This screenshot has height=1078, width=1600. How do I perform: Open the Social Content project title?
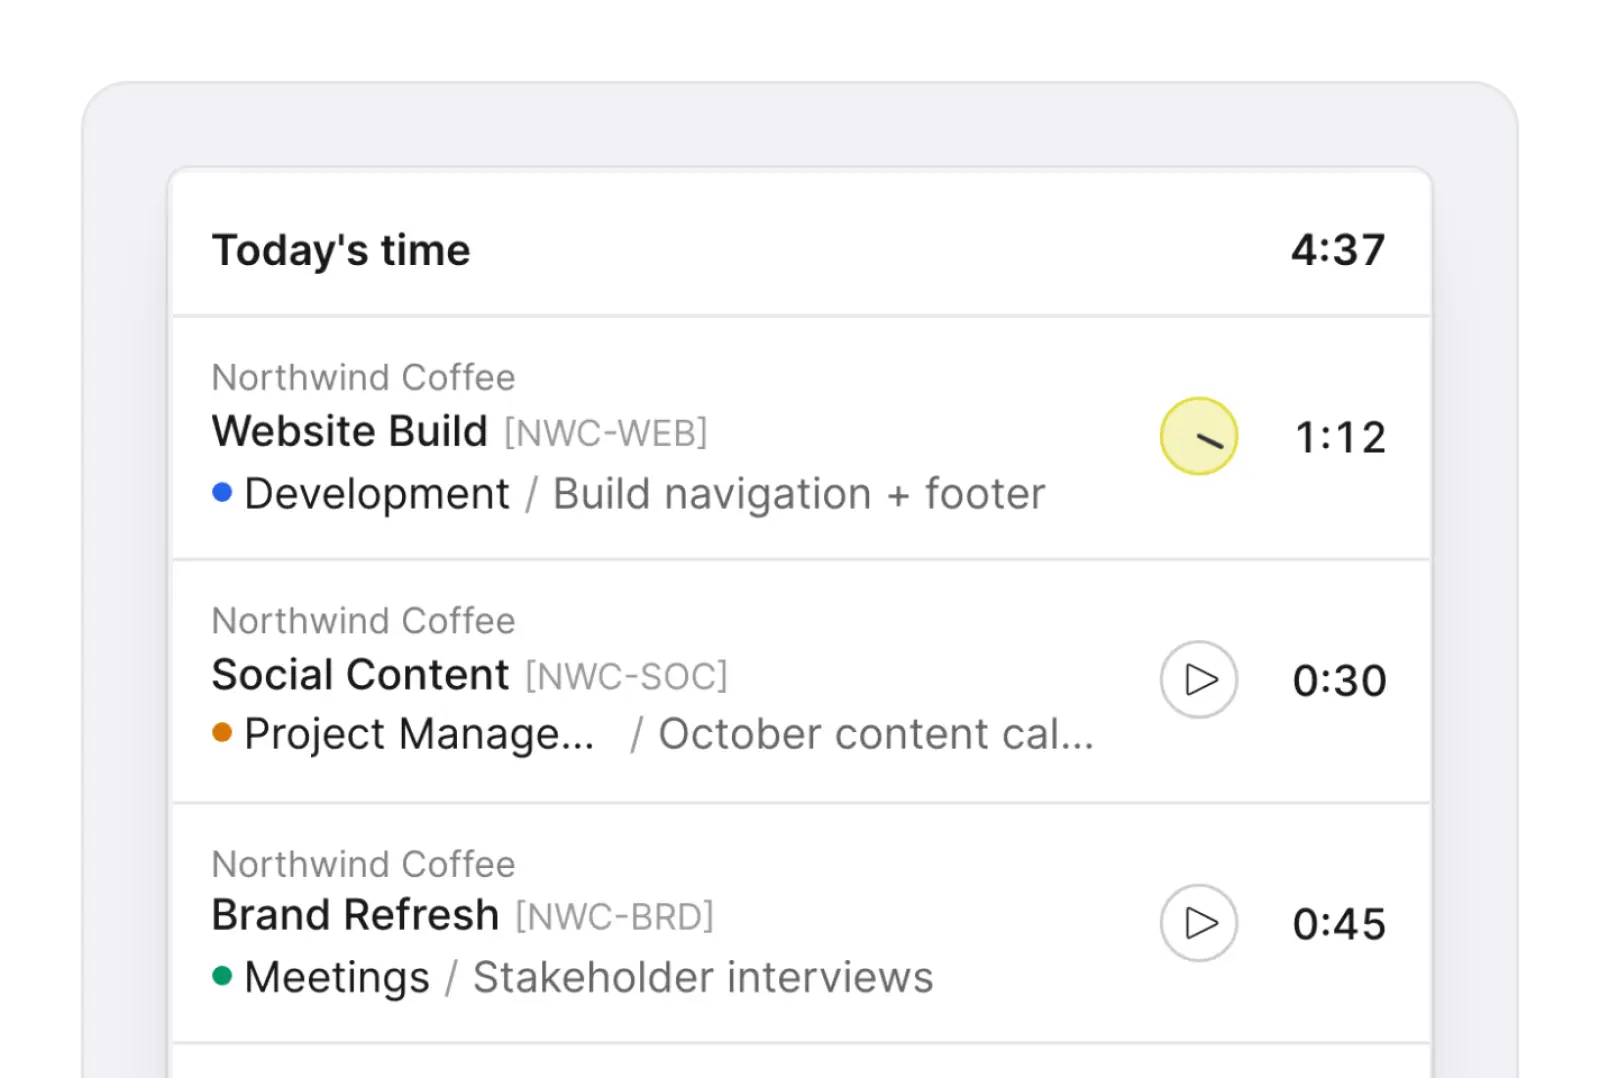361,675
